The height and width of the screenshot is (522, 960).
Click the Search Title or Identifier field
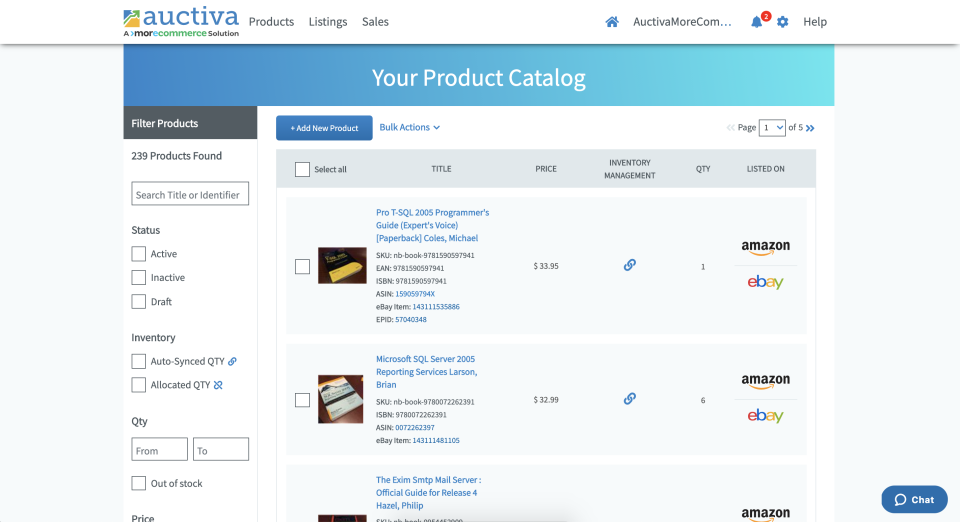[x=190, y=195]
